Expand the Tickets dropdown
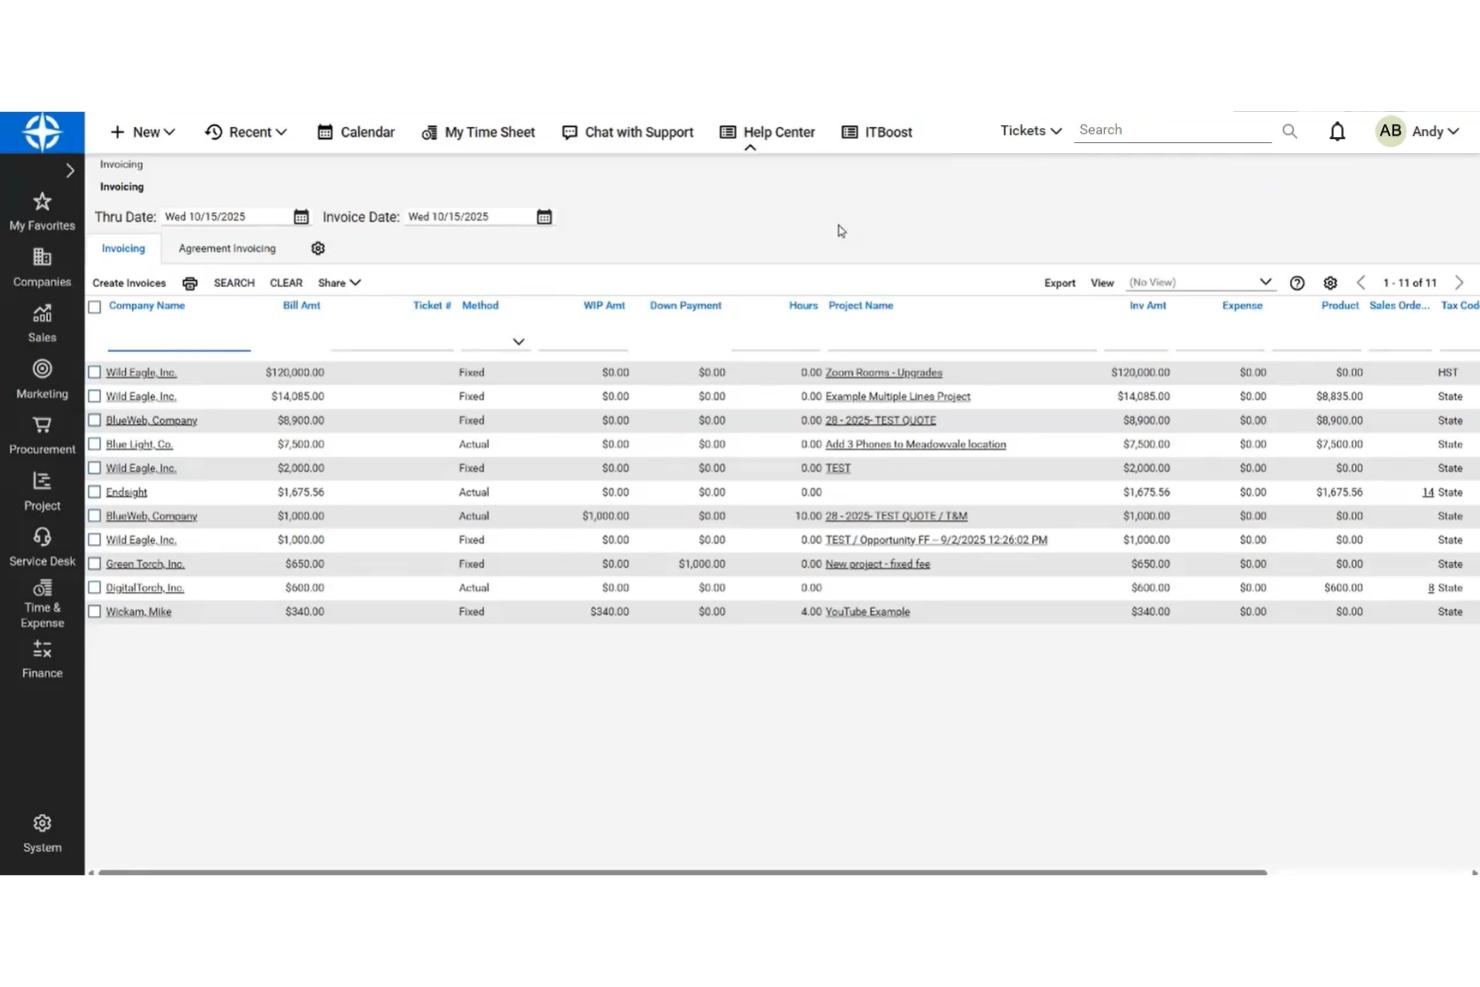Screen dimensions: 1480x987 pyautogui.click(x=1029, y=130)
